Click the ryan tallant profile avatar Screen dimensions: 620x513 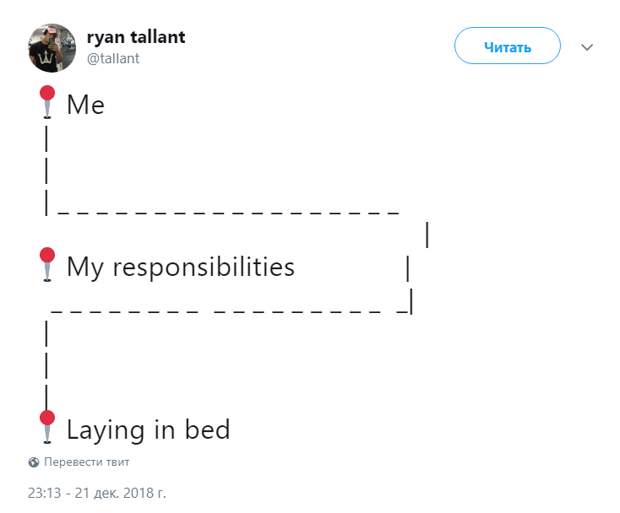point(52,48)
